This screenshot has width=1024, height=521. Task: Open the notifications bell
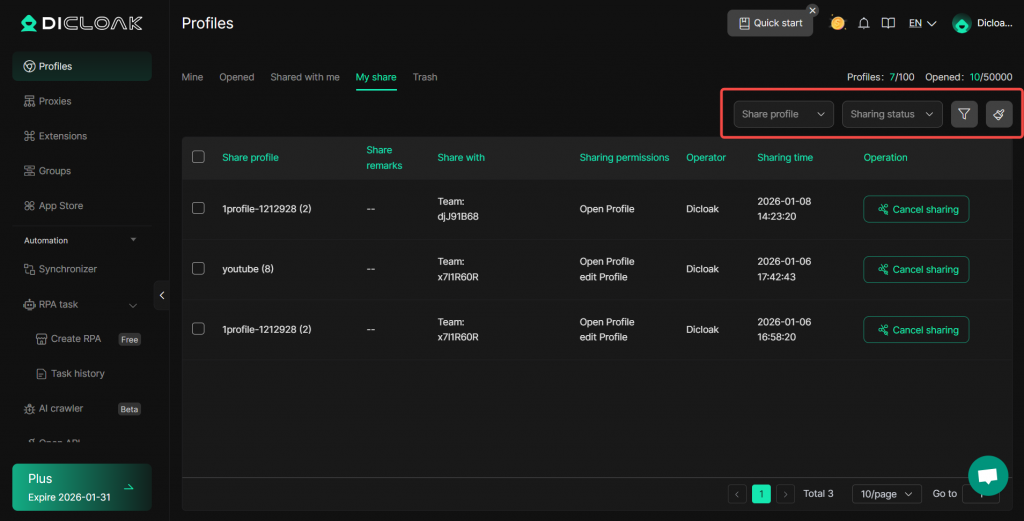(864, 23)
